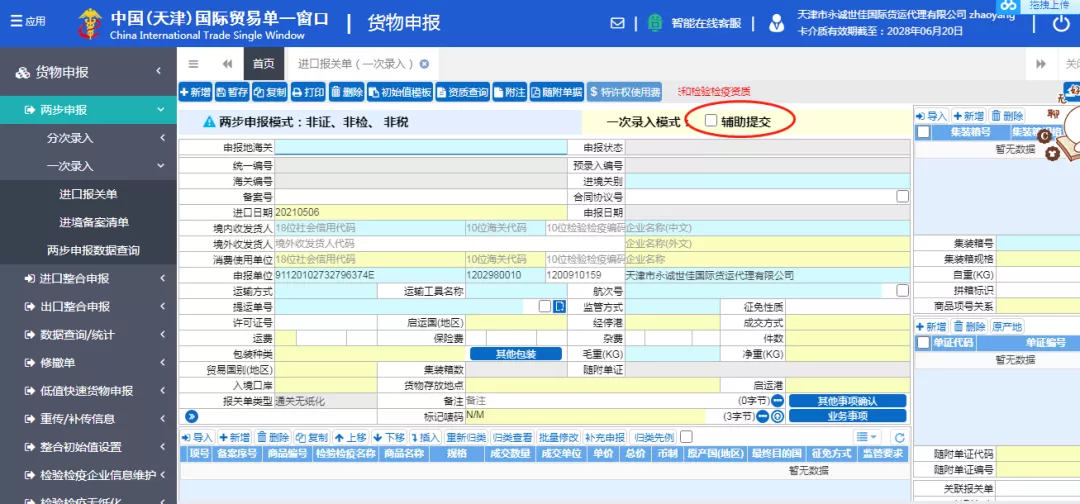Click 批量修改 button
The height and width of the screenshot is (504, 1080).
(x=558, y=437)
